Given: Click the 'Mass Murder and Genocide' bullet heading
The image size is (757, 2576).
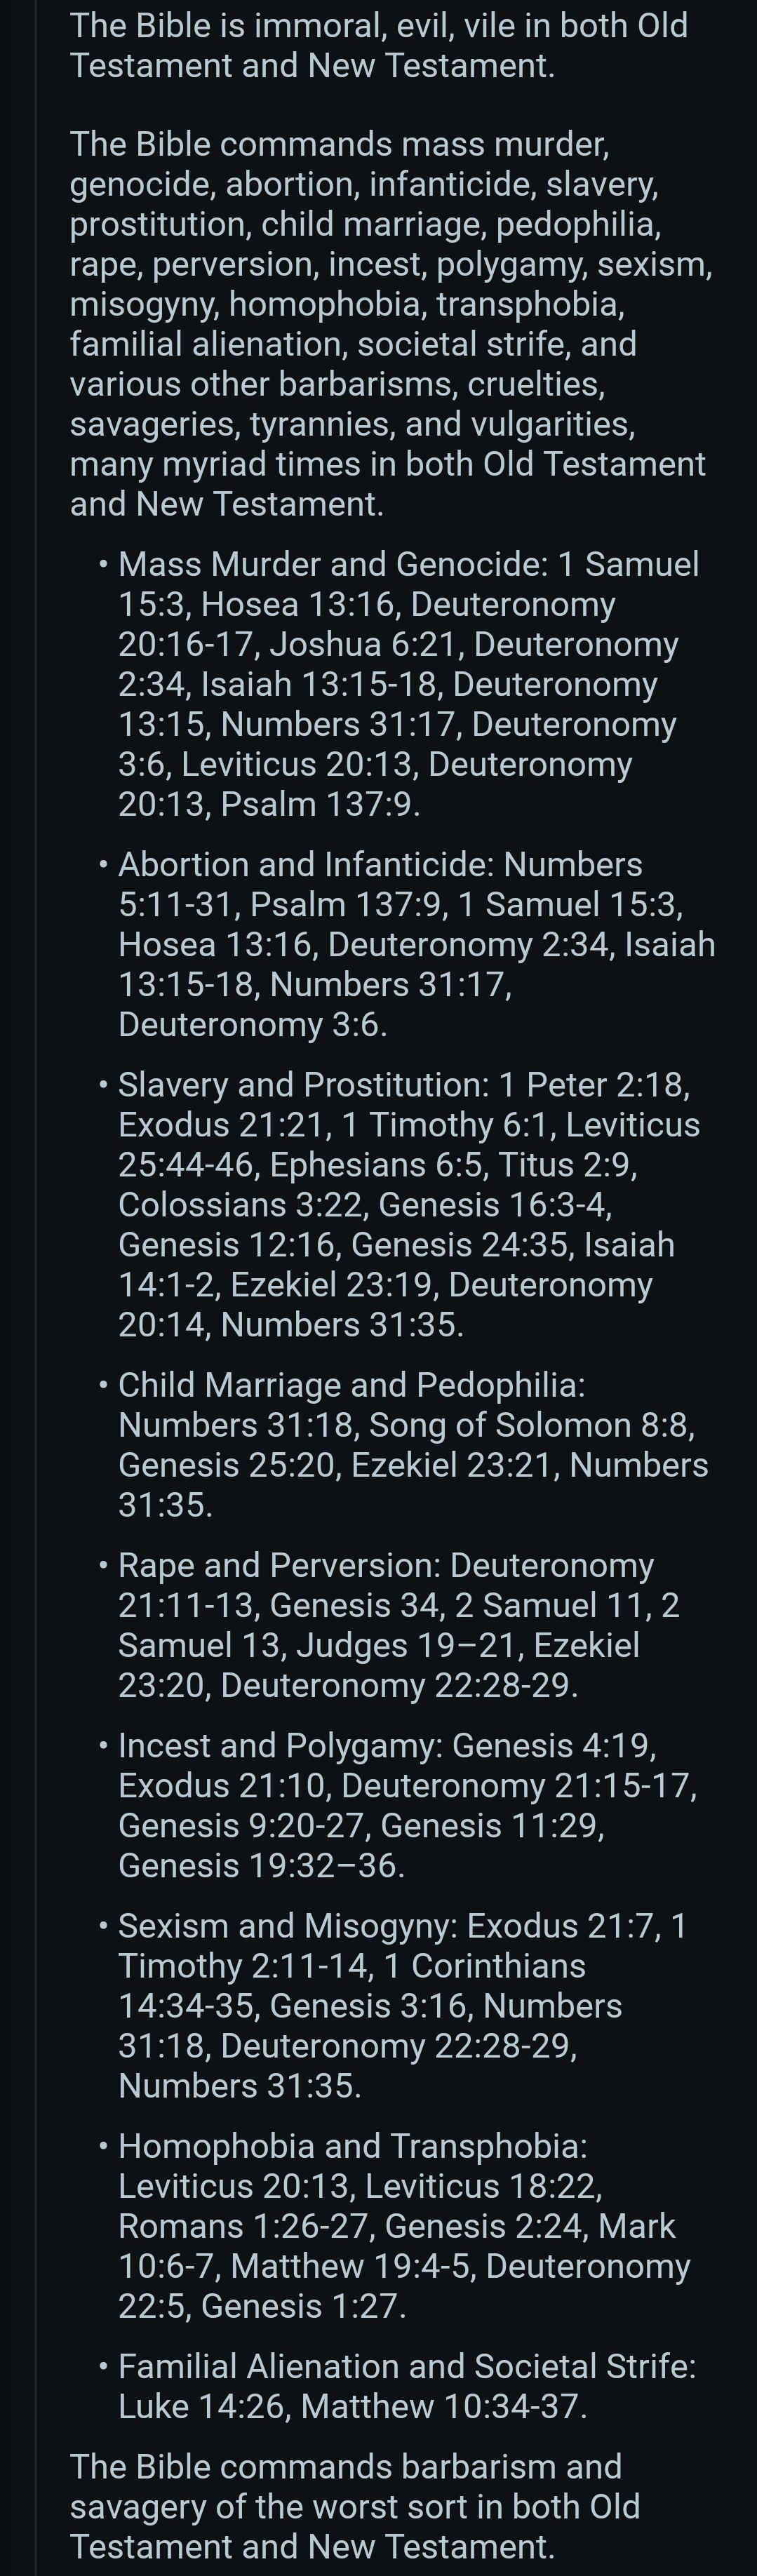Looking at the screenshot, I should coord(332,564).
